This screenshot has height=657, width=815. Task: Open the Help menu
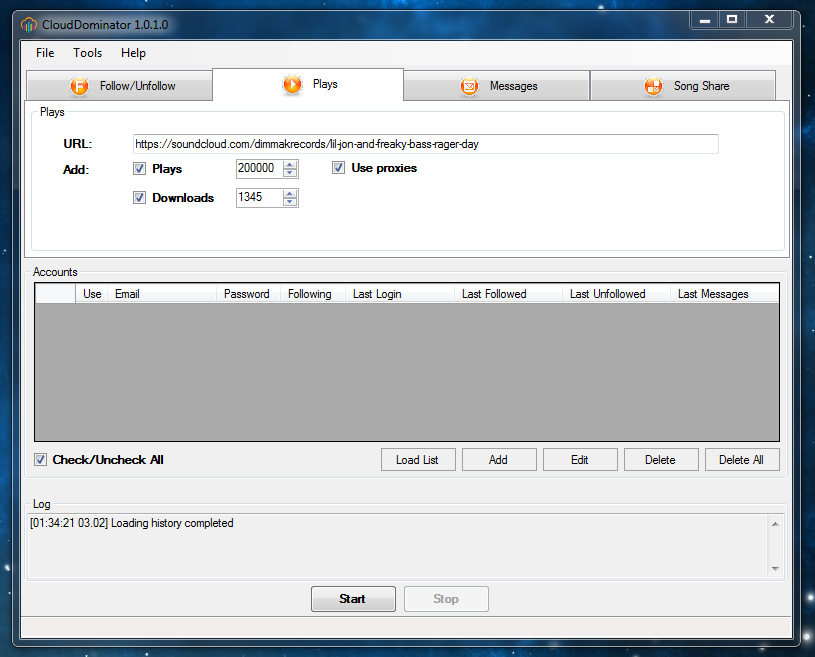click(x=133, y=53)
